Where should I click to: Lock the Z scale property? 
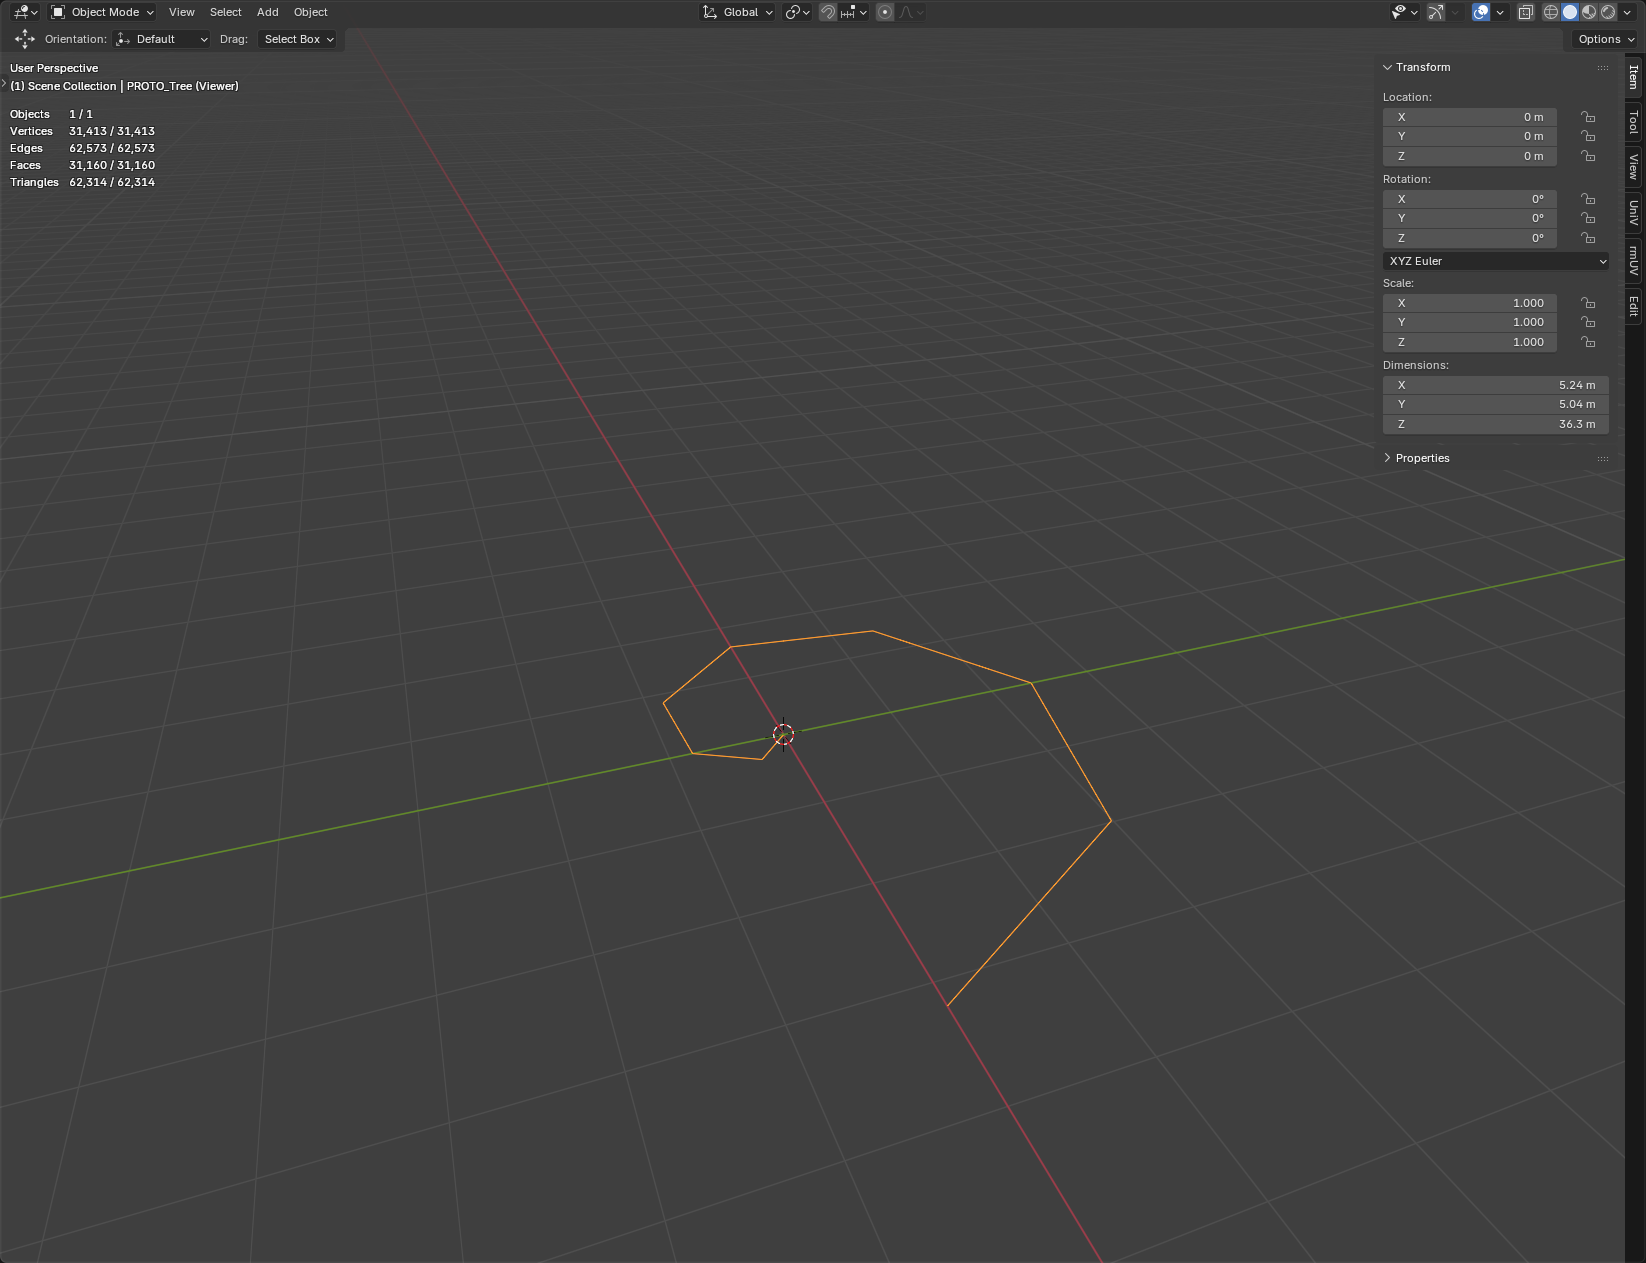click(x=1588, y=342)
